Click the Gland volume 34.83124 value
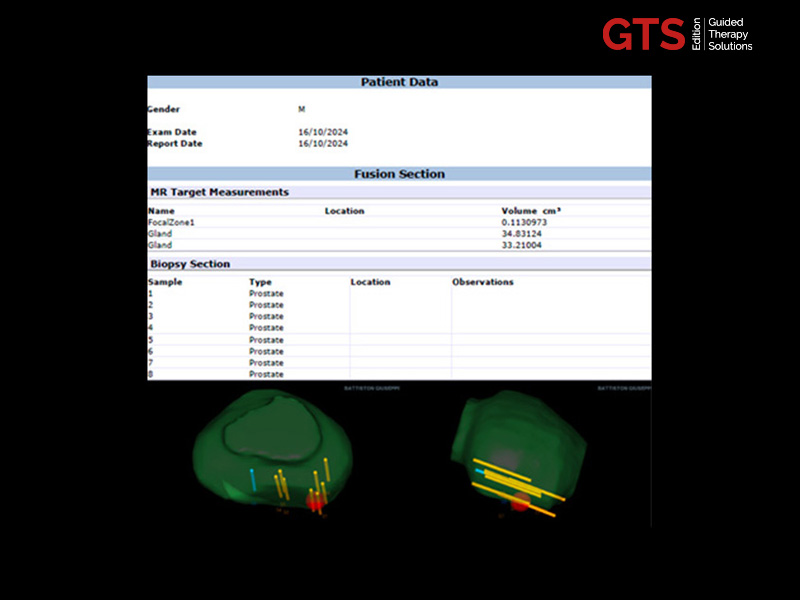This screenshot has width=800, height=600. point(523,233)
